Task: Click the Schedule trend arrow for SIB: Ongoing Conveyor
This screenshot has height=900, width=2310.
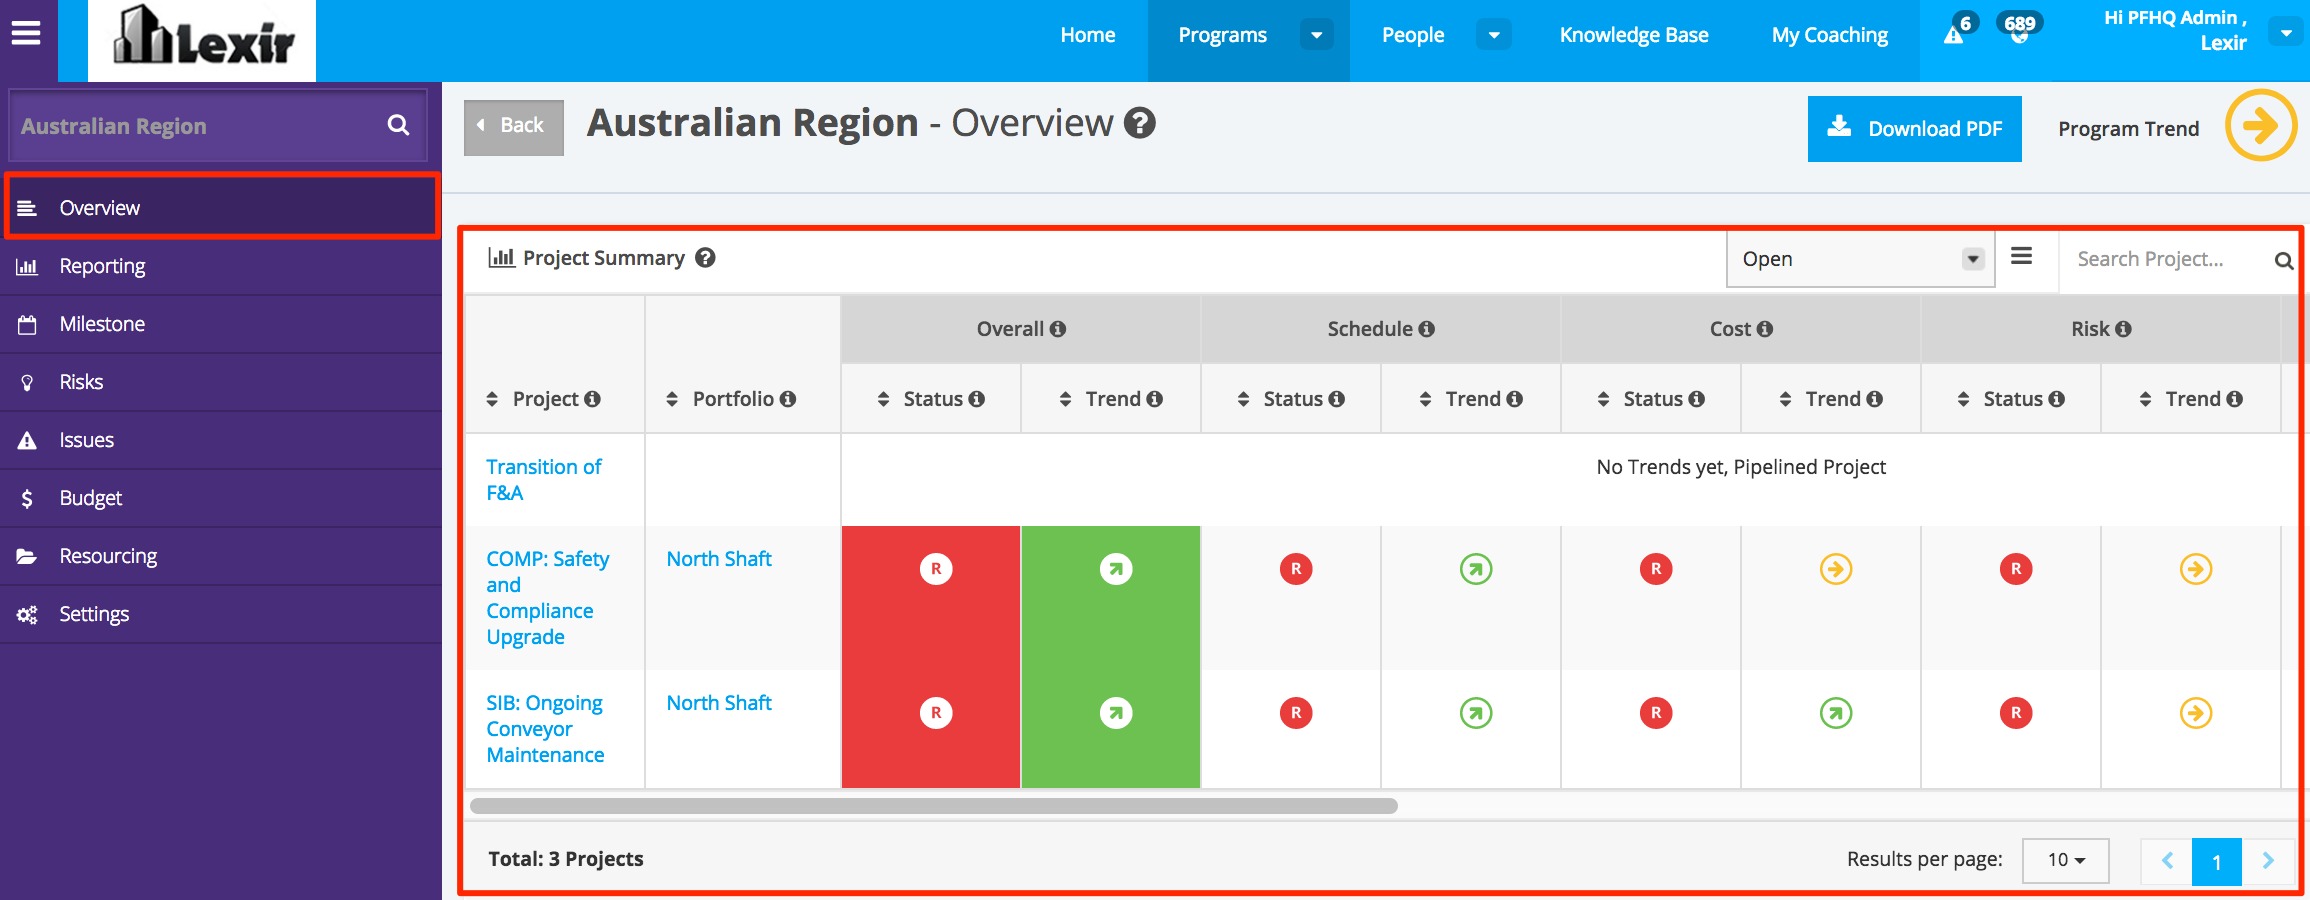Action: [x=1476, y=713]
